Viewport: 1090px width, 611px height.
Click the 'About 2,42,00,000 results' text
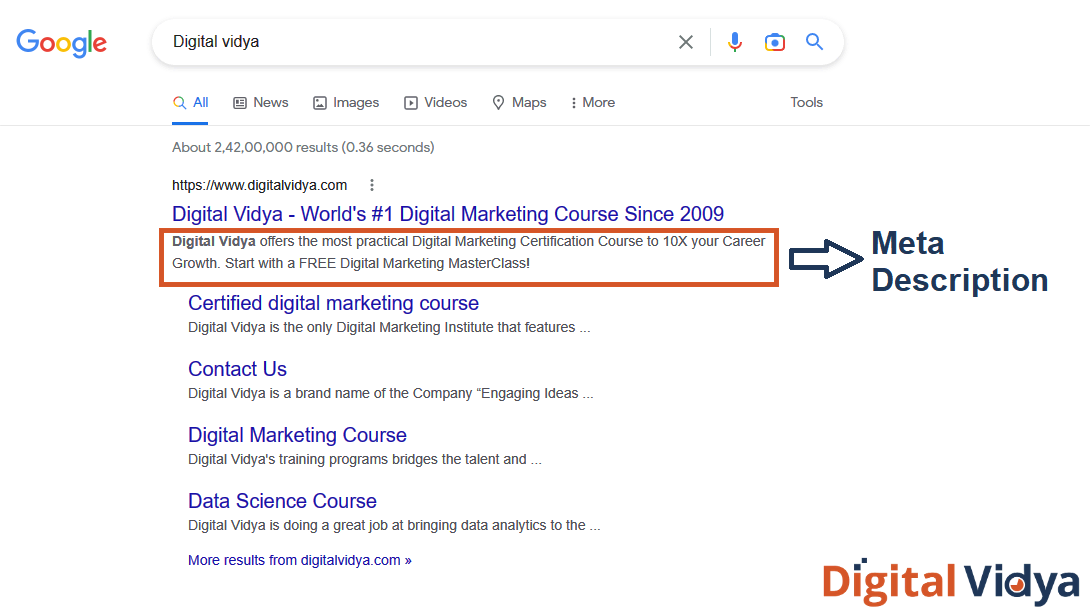(303, 147)
